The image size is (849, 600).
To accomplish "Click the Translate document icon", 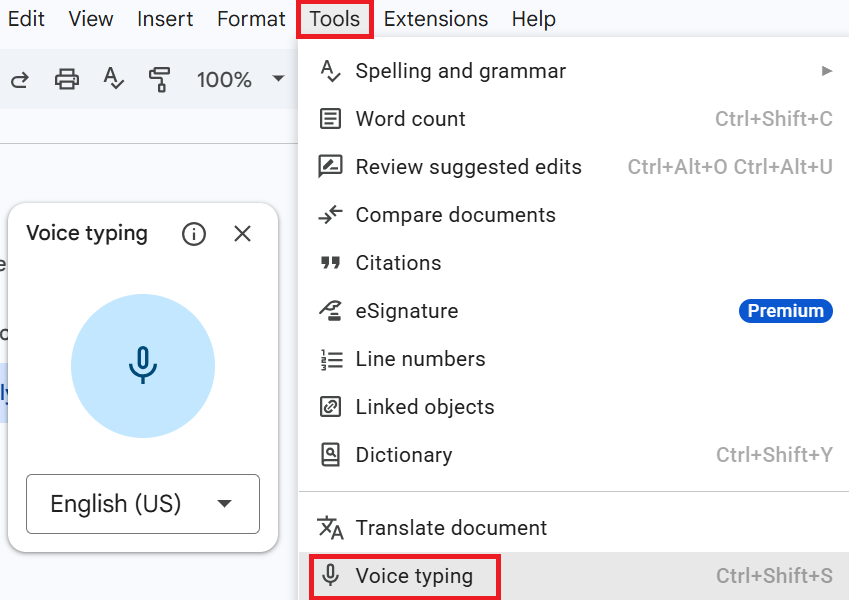I will pos(330,528).
